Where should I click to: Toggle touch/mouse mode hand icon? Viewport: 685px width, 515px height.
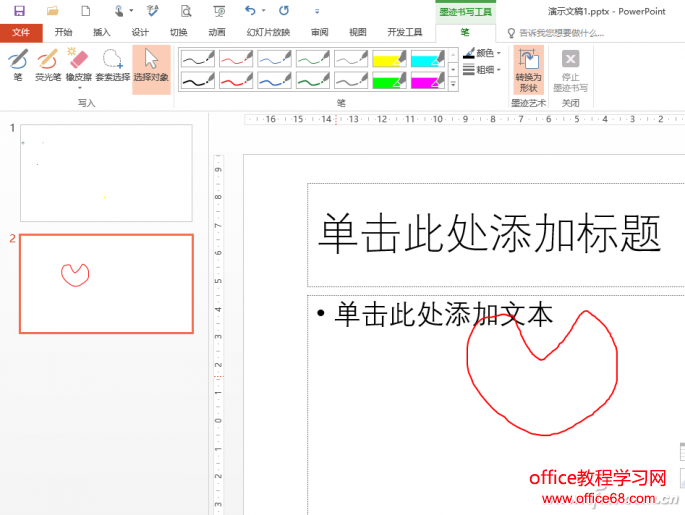pos(118,10)
